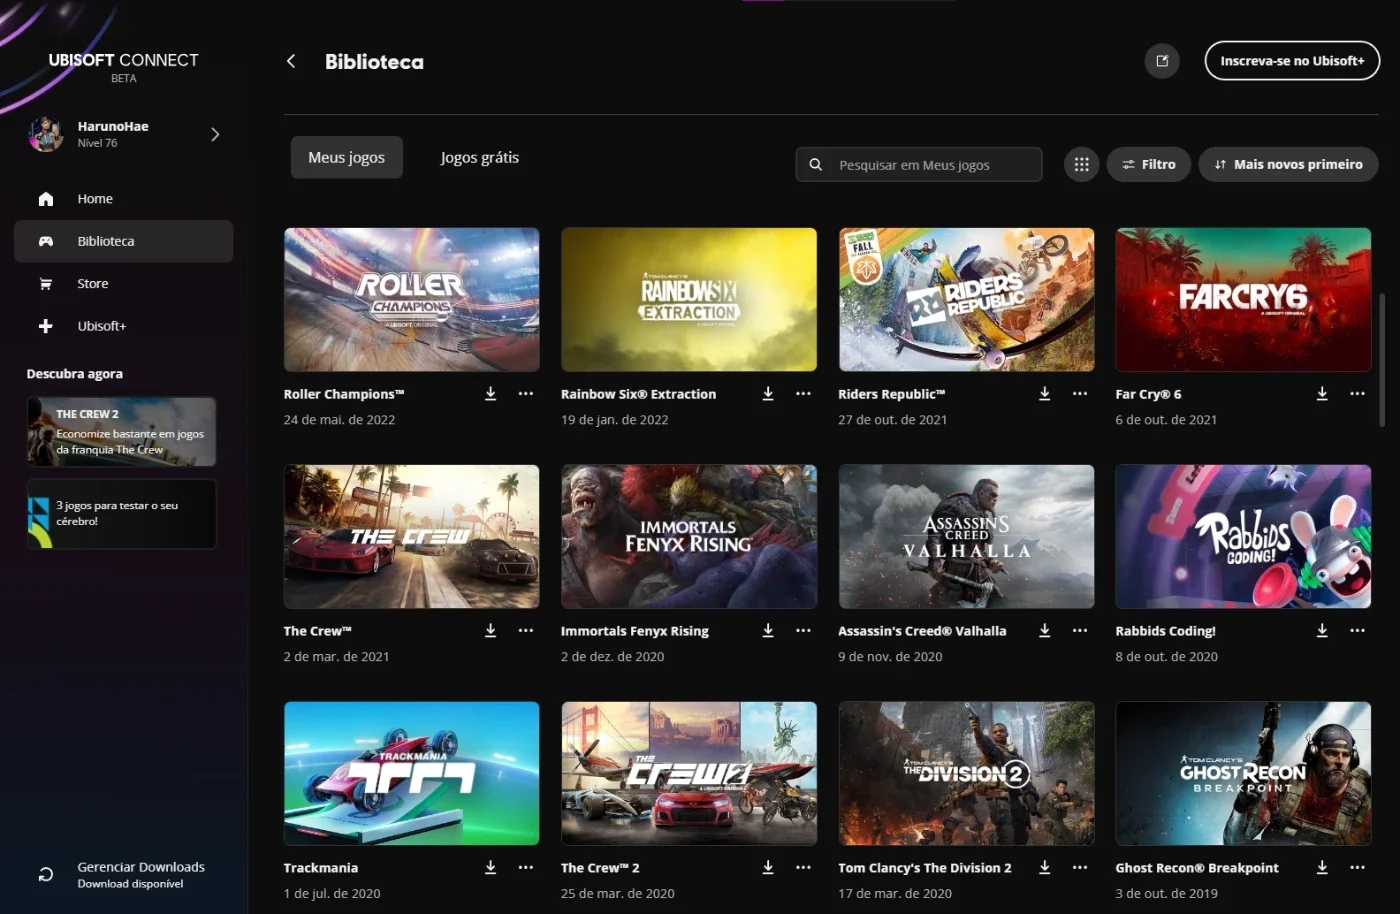Open more options for Ghost Recon Breakpoint
Viewport: 1400px width, 914px height.
click(x=1357, y=868)
